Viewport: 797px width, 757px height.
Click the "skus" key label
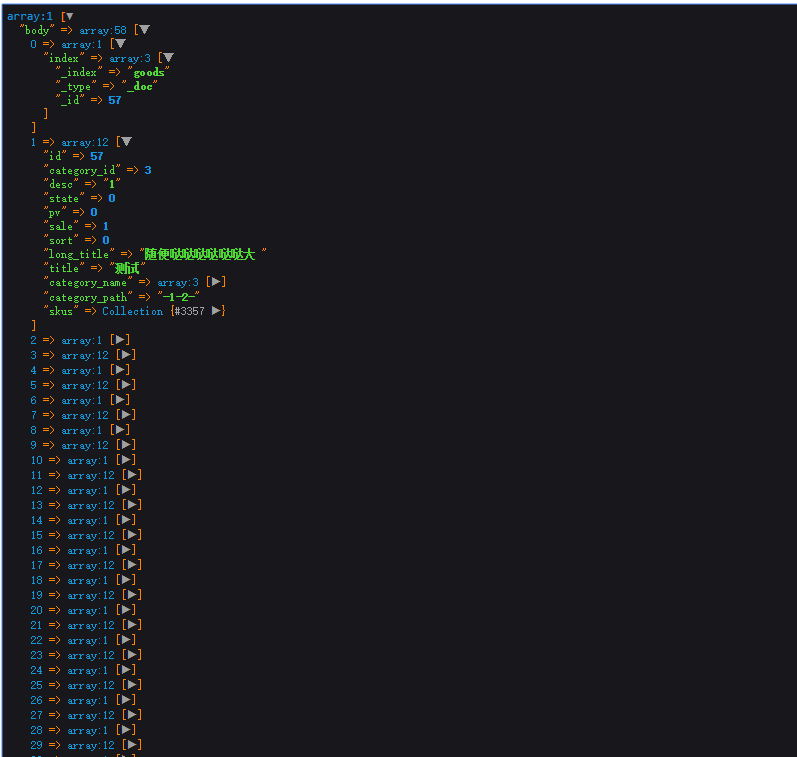pos(61,311)
